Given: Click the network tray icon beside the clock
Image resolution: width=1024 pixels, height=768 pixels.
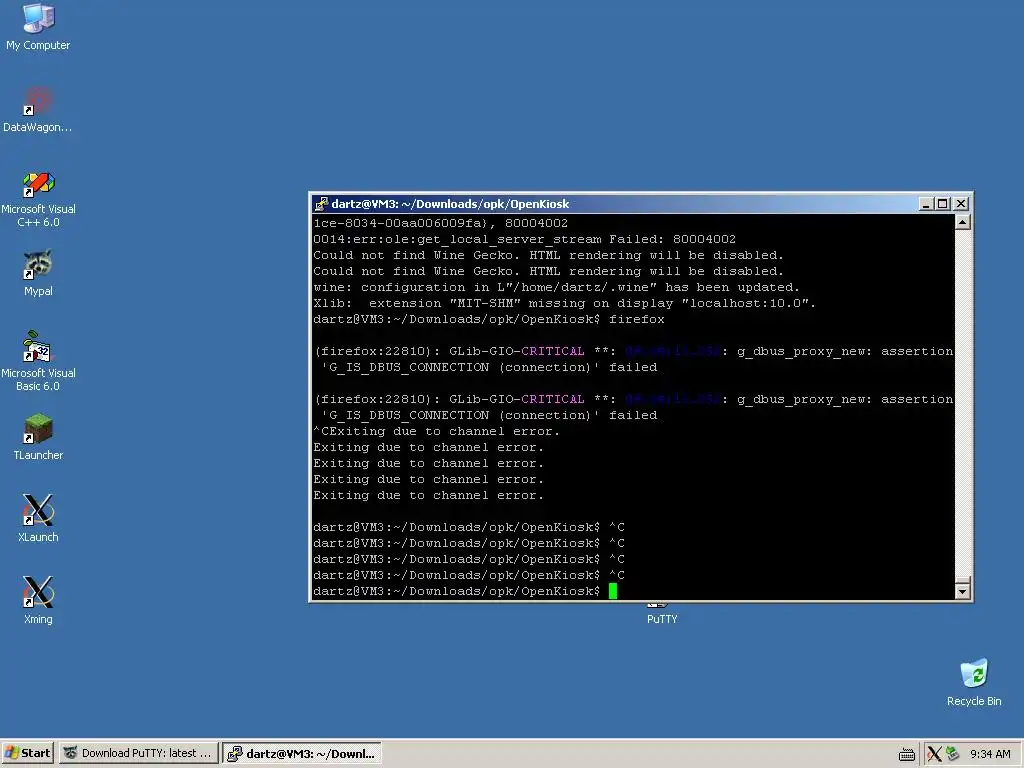Looking at the screenshot, I should click(x=952, y=754).
